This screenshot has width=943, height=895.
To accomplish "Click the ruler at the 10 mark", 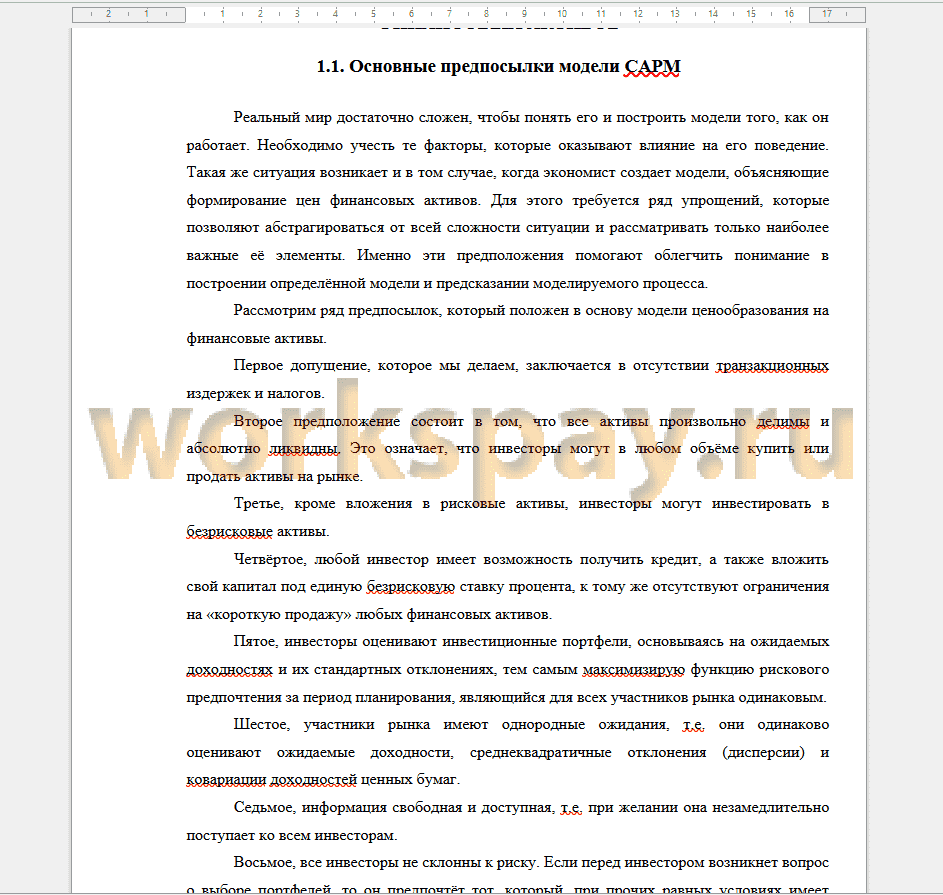I will click(x=562, y=13).
